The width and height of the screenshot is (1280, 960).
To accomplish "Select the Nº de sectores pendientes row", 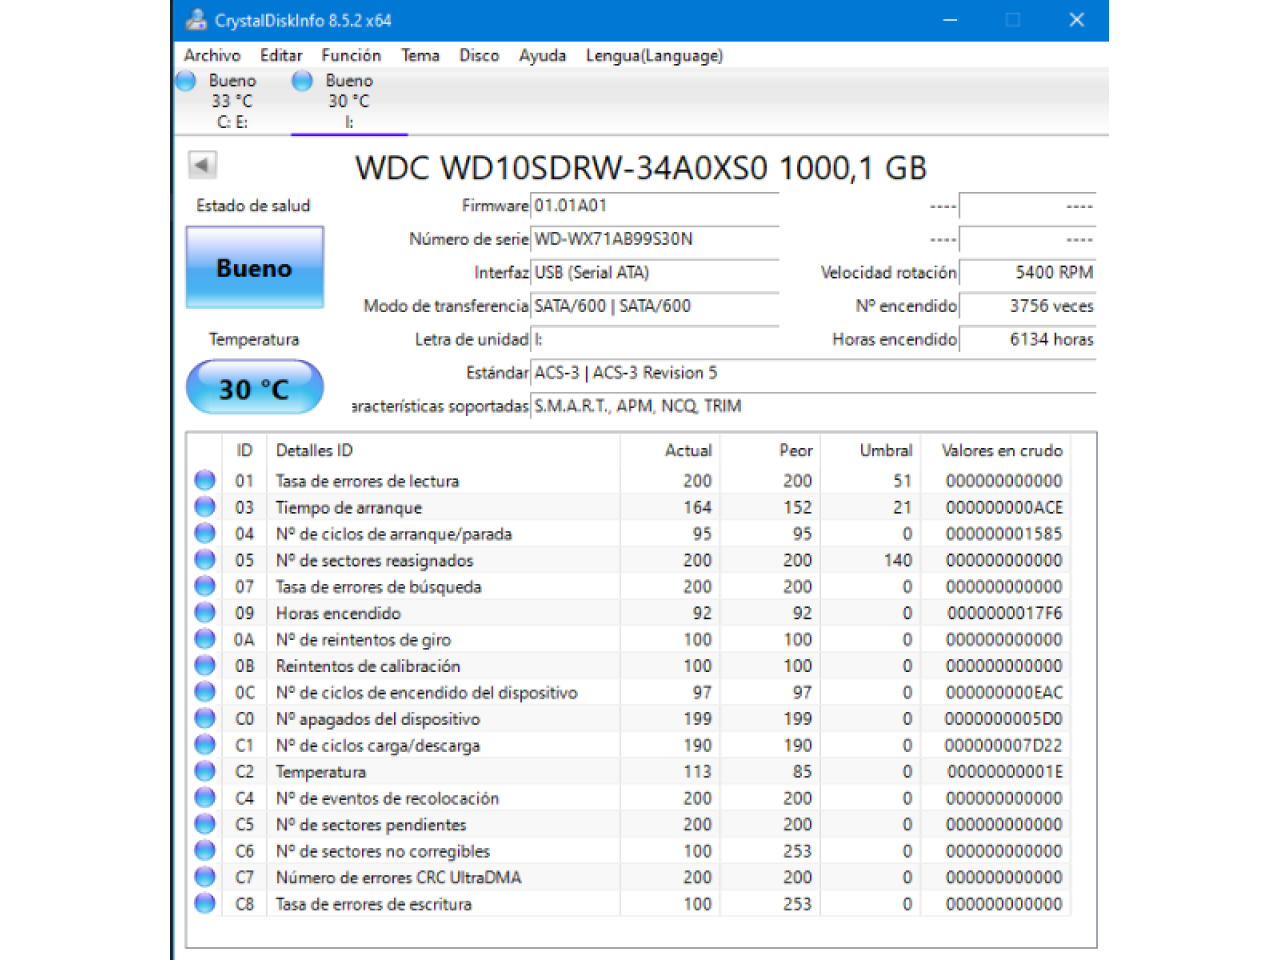I will 371,825.
